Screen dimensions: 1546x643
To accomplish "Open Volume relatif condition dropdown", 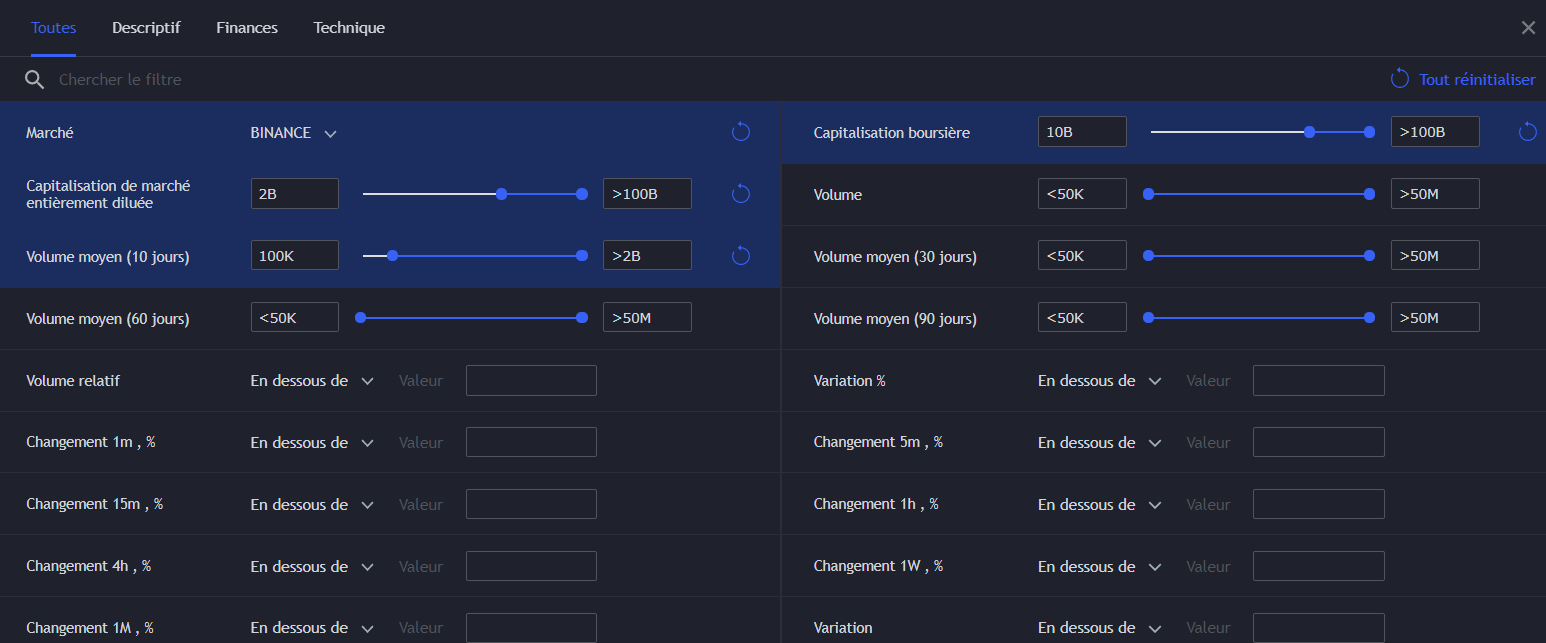I will [312, 381].
